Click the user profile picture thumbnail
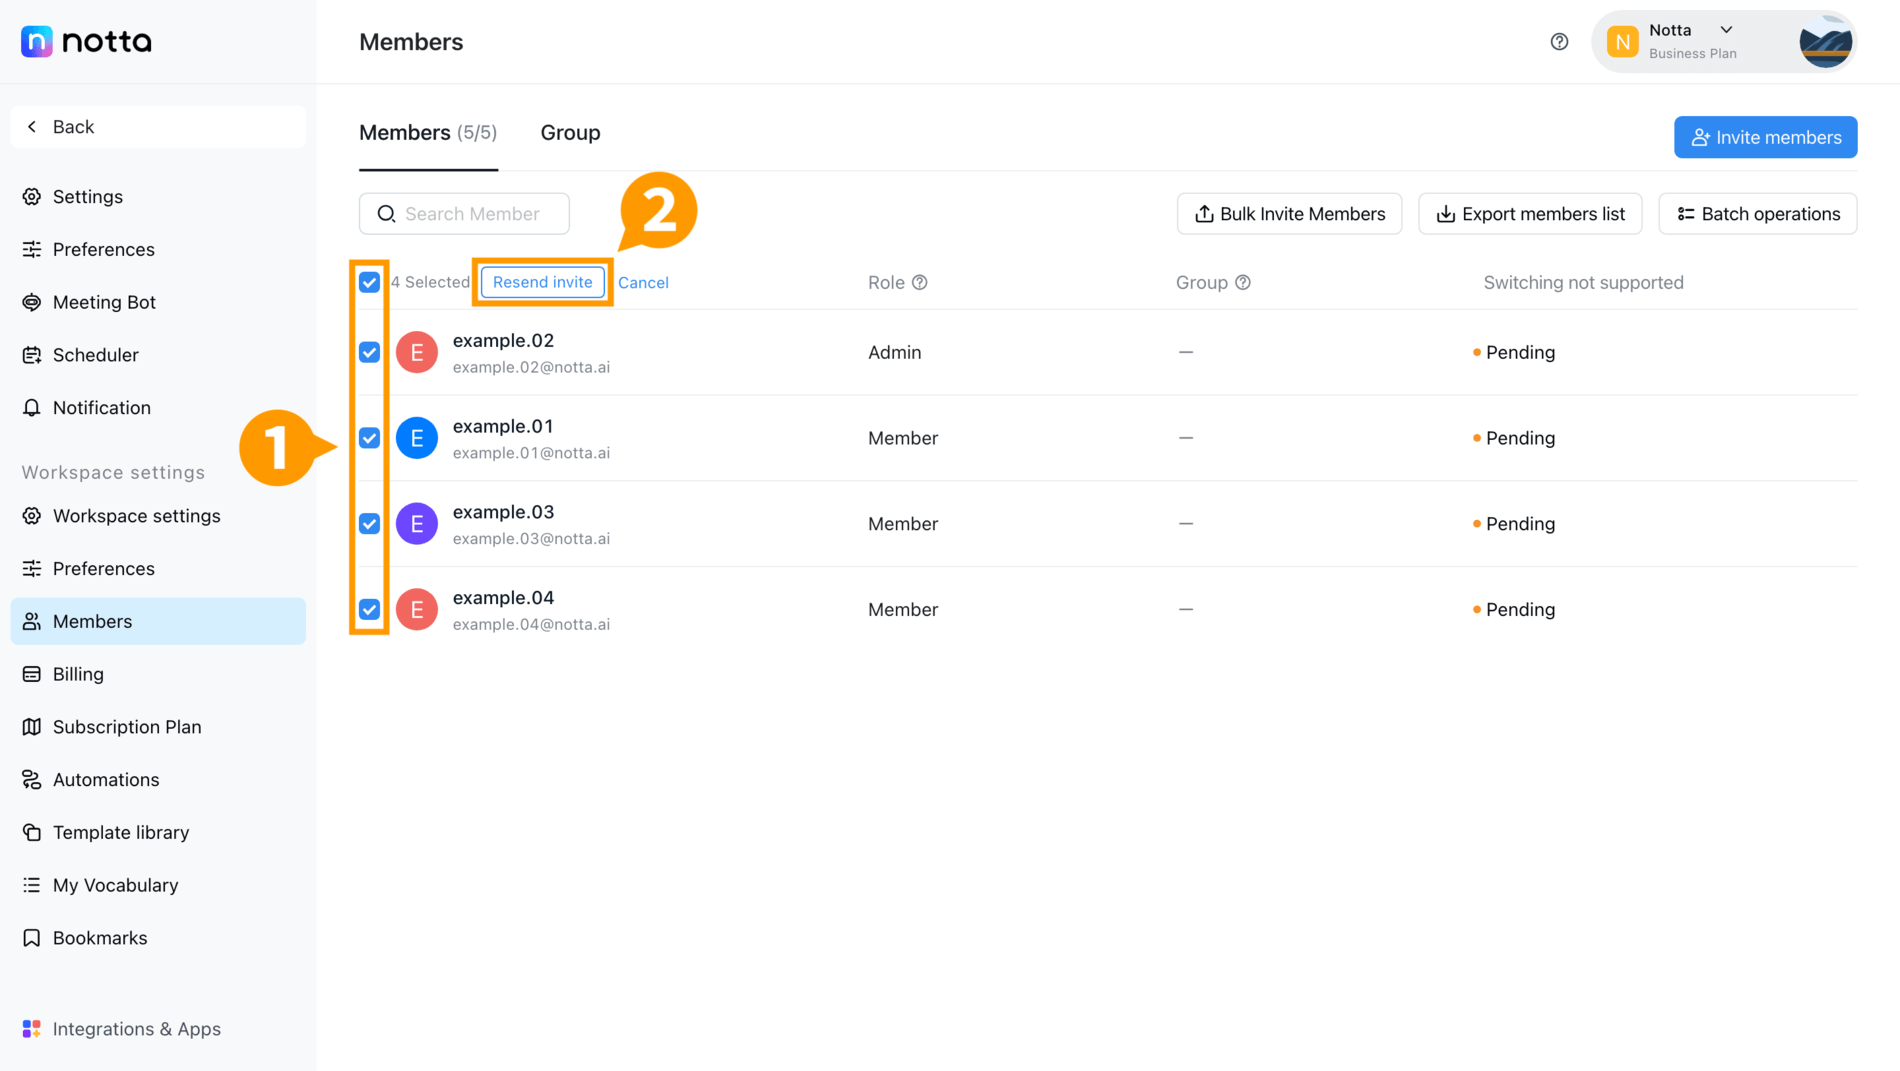1900x1071 pixels. pyautogui.click(x=1825, y=42)
